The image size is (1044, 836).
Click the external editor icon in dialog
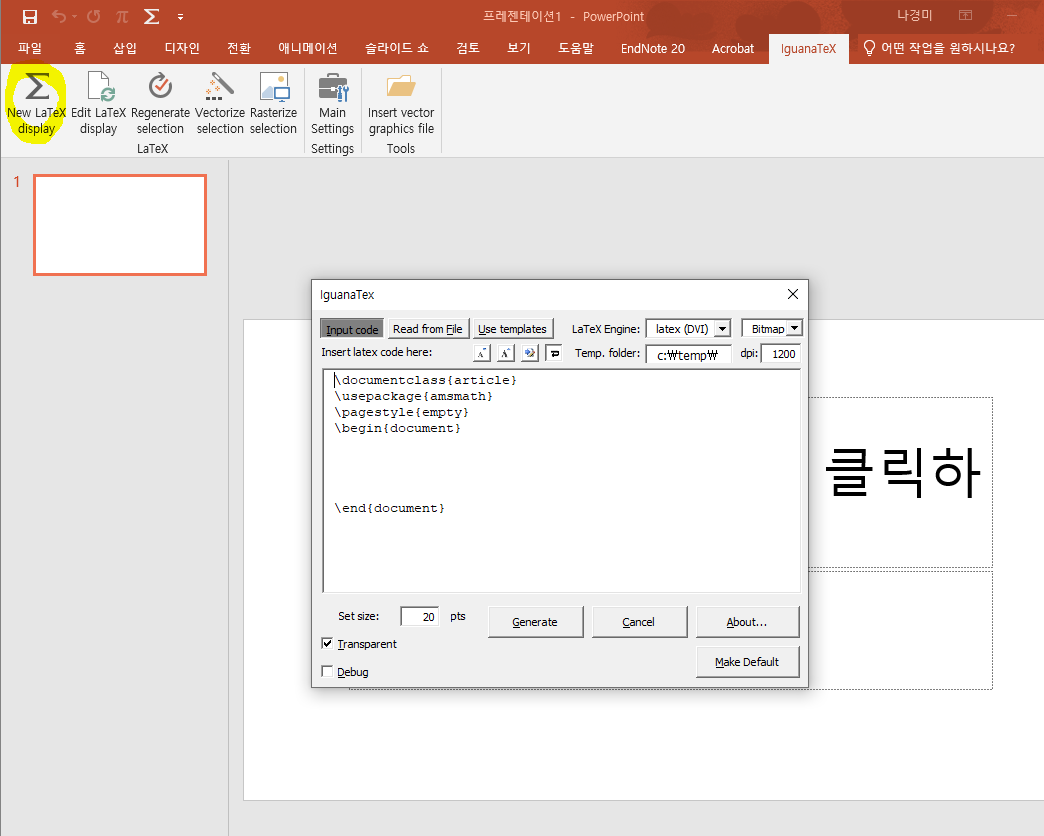point(530,353)
